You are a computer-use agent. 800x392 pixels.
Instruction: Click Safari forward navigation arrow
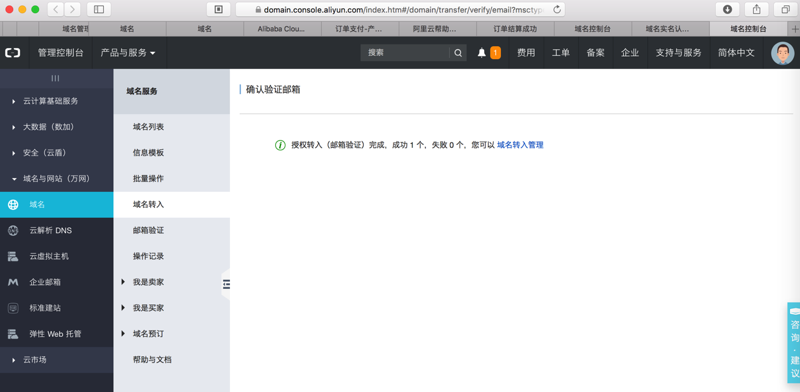(72, 9)
